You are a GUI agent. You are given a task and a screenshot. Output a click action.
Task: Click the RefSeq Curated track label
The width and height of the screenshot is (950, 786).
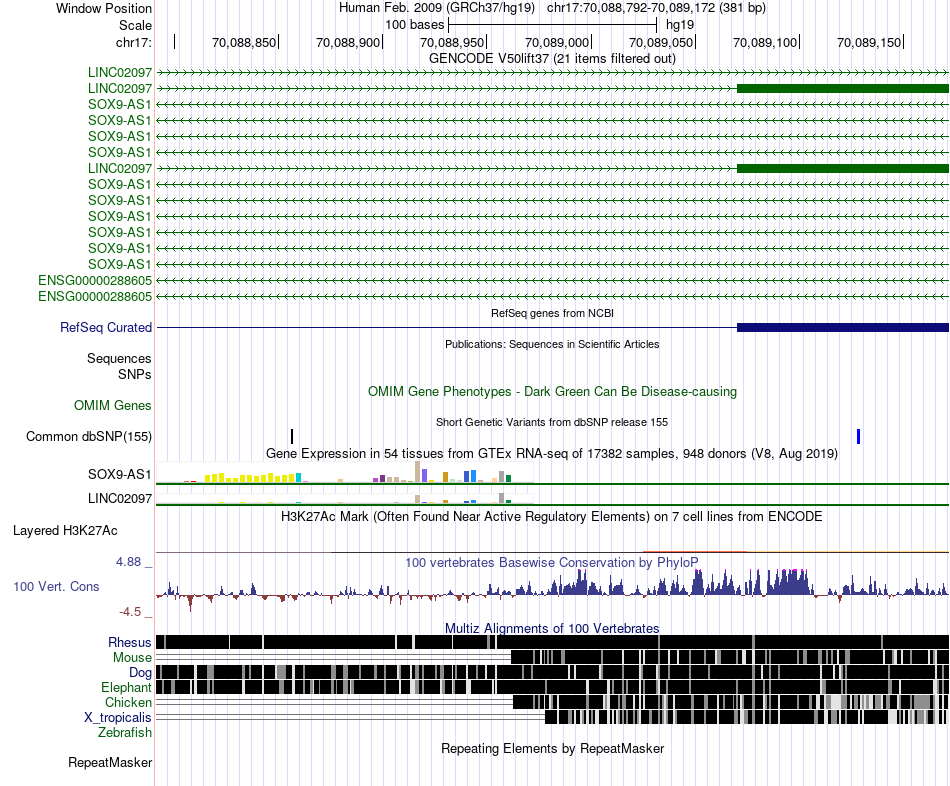click(105, 327)
